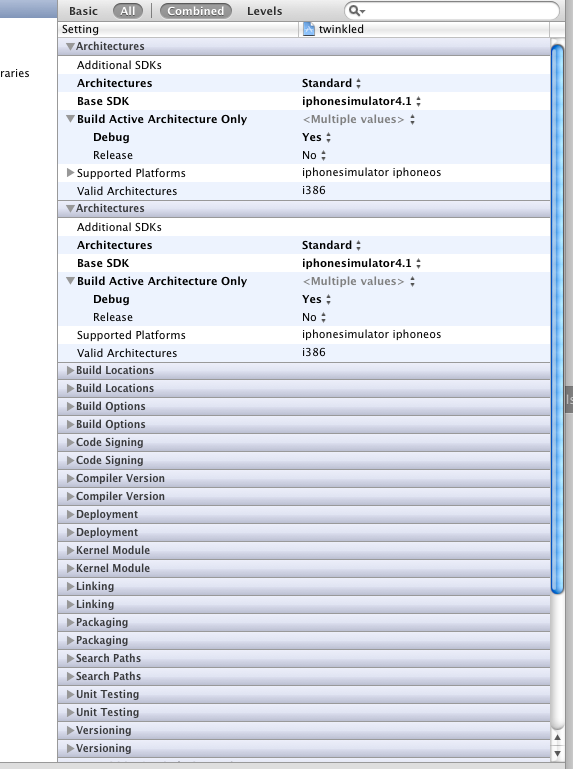This screenshot has height=769, width=573.
Task: Expand the second Search Paths group
Action: (x=70, y=676)
